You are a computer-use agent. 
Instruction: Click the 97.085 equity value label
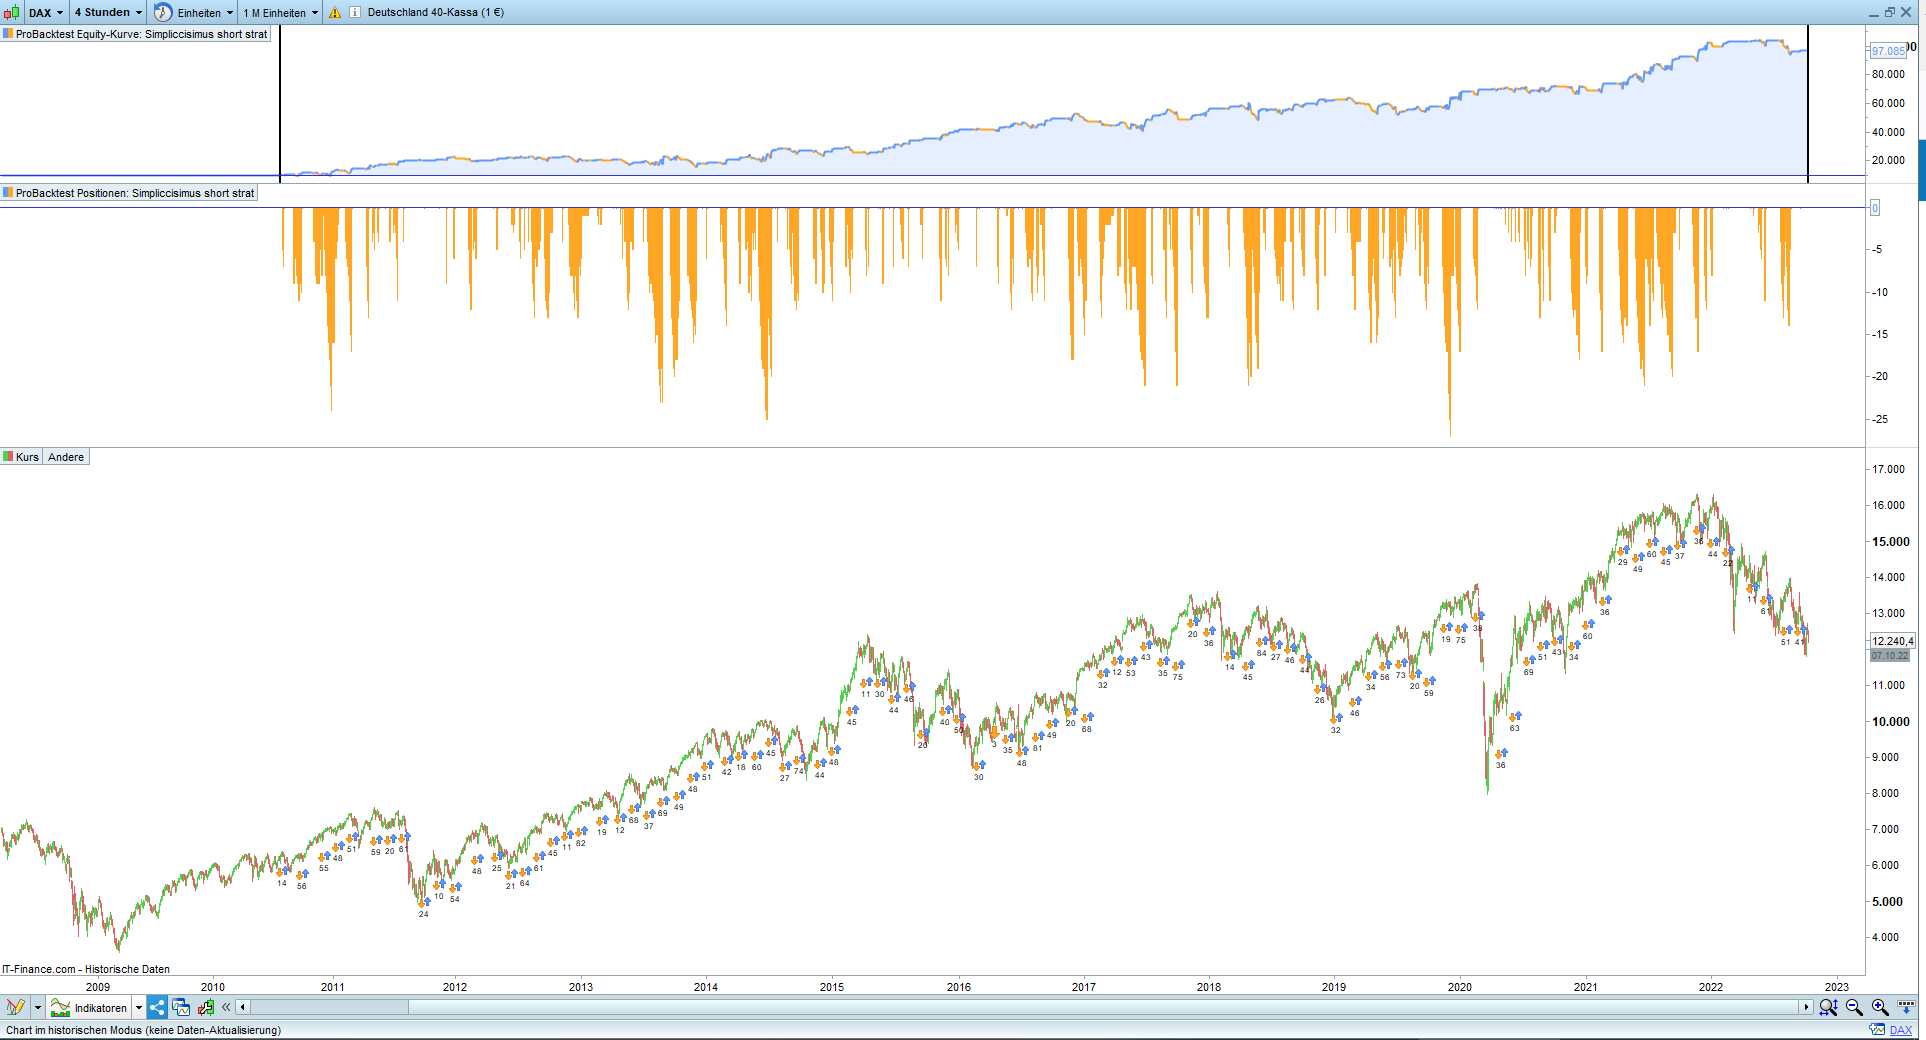[x=1887, y=51]
